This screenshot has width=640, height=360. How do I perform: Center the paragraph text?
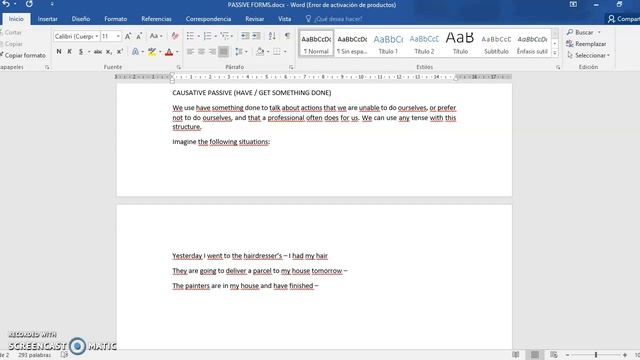(201, 52)
